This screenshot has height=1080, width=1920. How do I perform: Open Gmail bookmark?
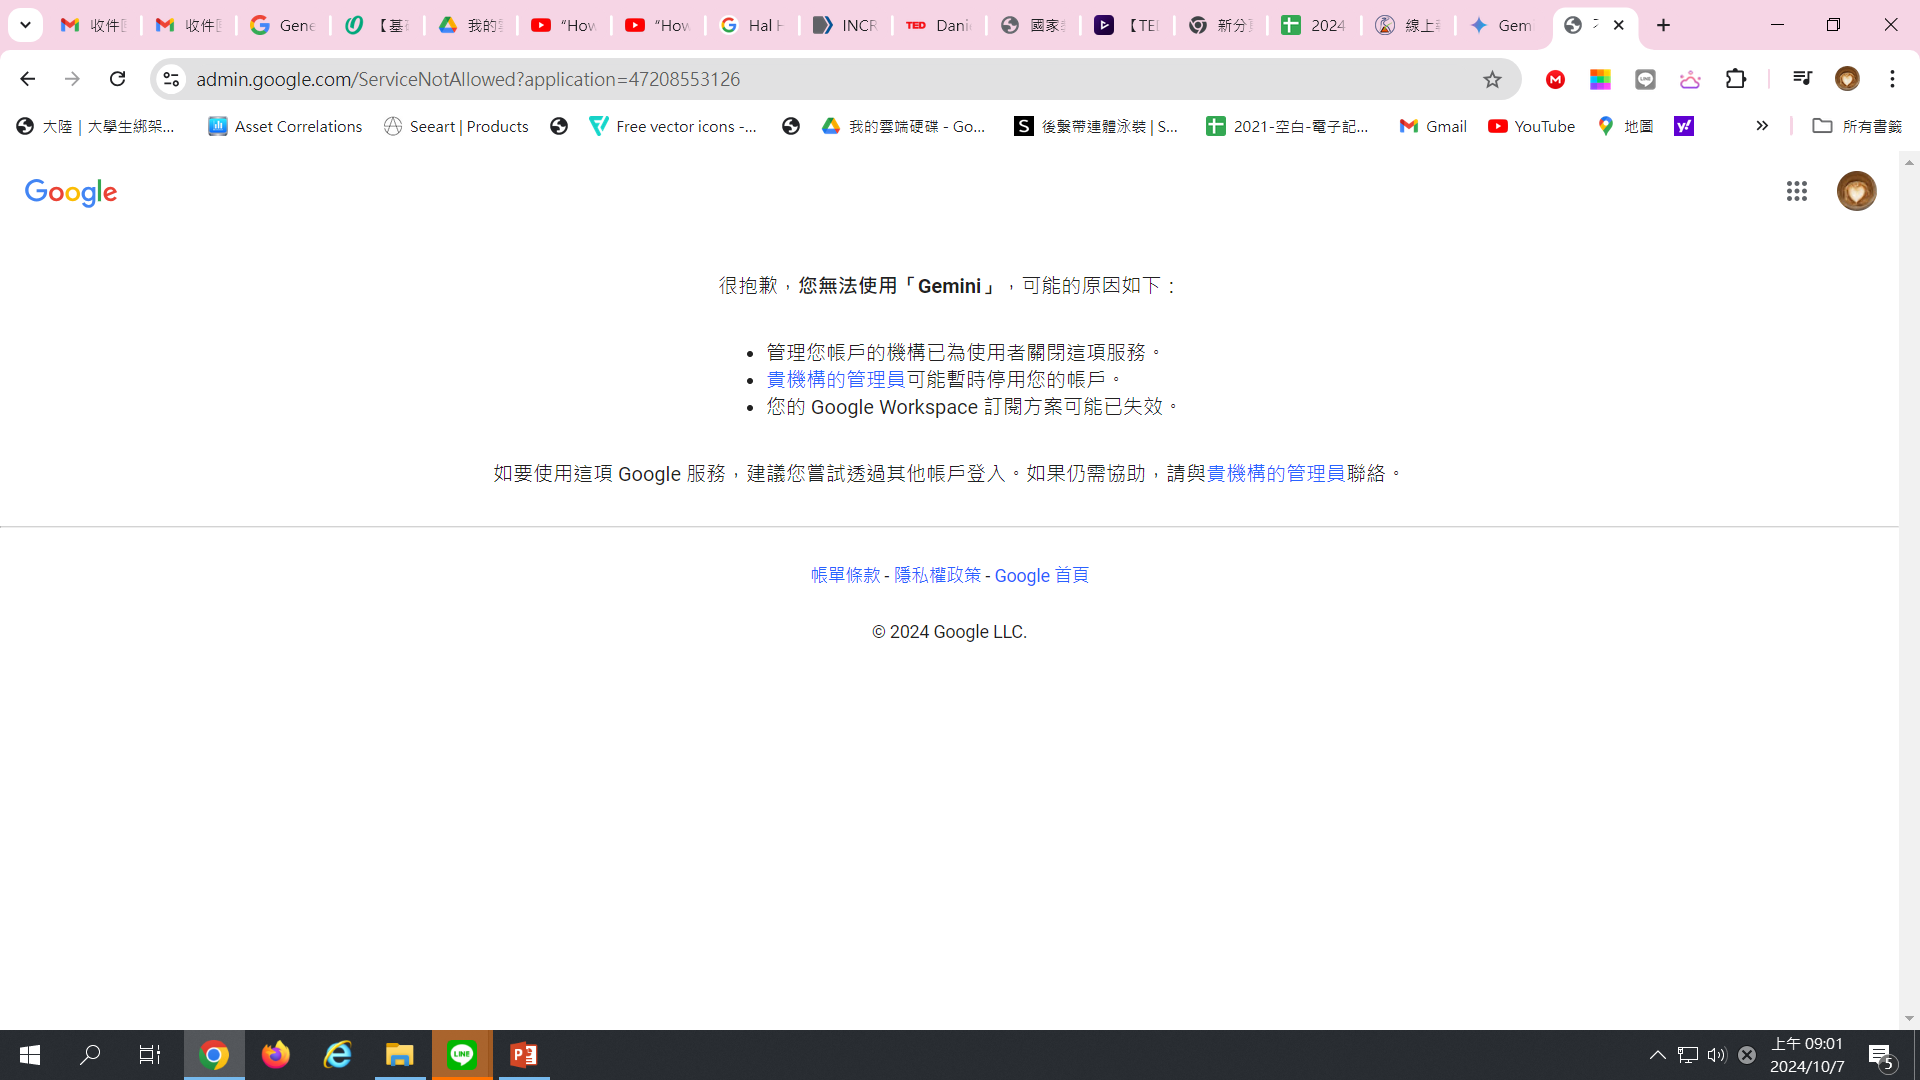coord(1433,126)
